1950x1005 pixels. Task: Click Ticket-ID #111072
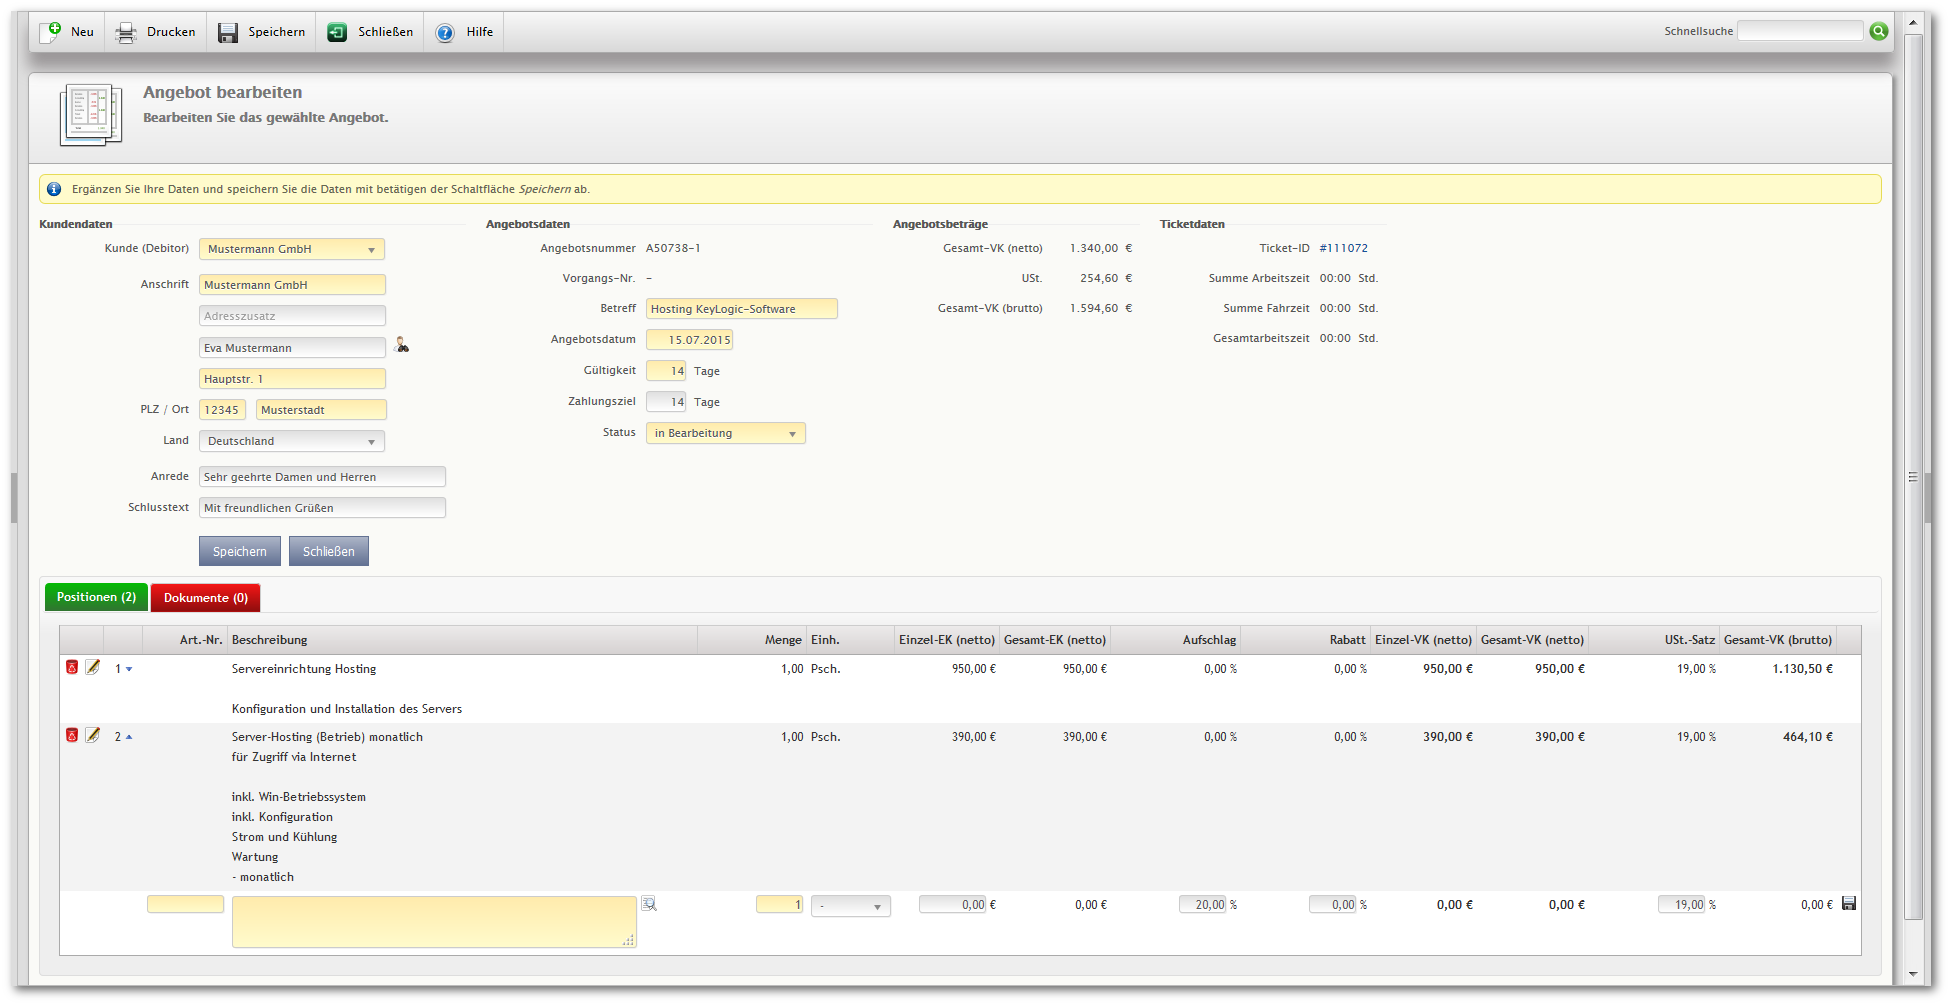(x=1343, y=248)
